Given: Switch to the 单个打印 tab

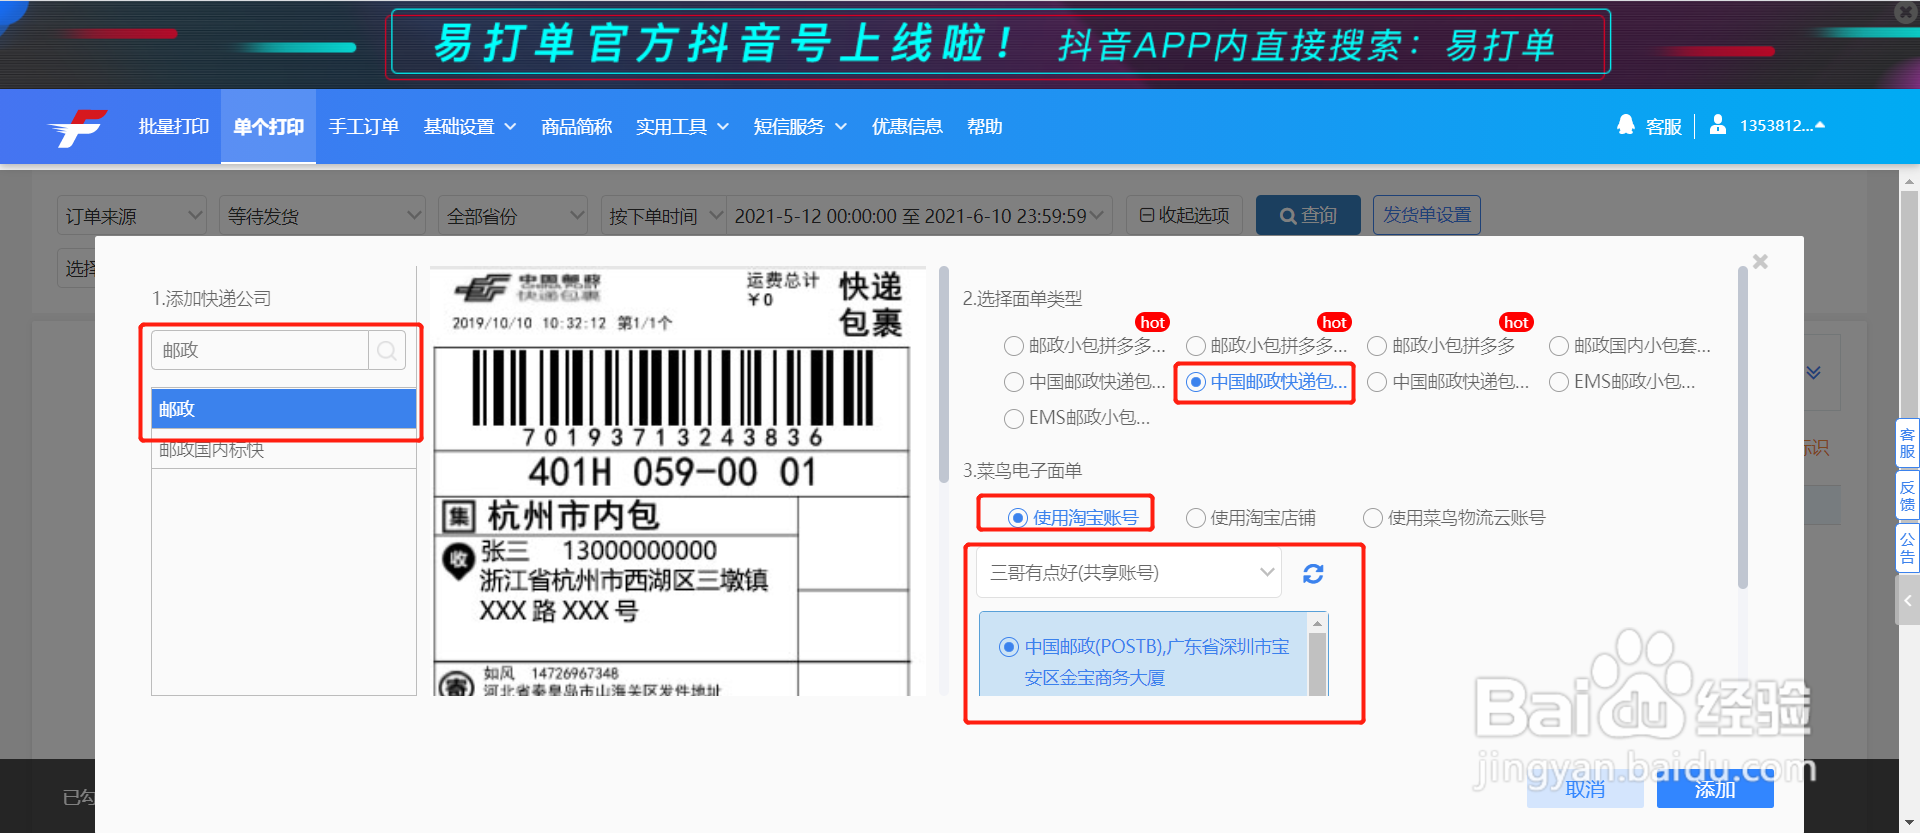Looking at the screenshot, I should coord(268,127).
